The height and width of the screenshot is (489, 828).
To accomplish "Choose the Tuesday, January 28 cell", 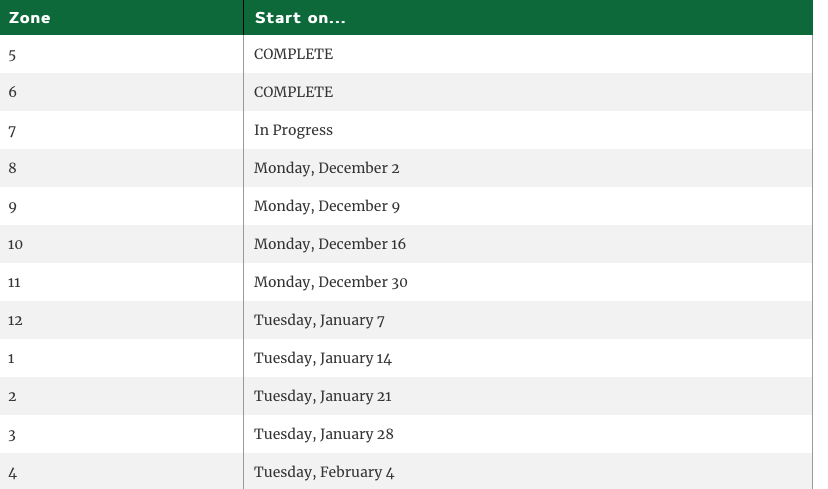I will 323,434.
